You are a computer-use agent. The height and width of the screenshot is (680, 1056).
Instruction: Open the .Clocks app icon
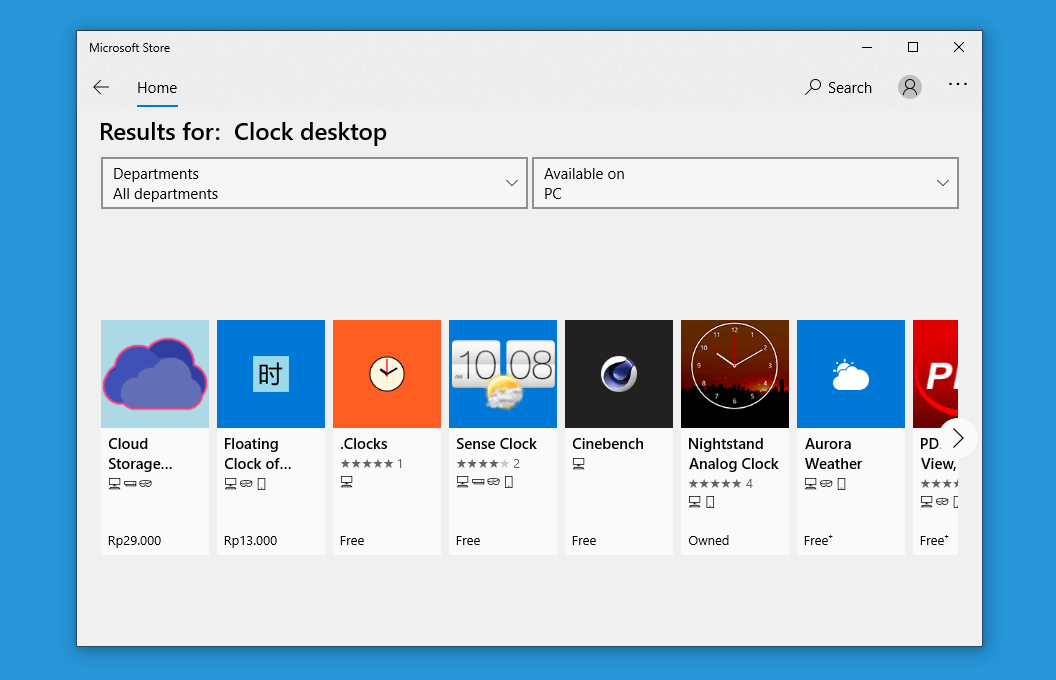(x=387, y=374)
